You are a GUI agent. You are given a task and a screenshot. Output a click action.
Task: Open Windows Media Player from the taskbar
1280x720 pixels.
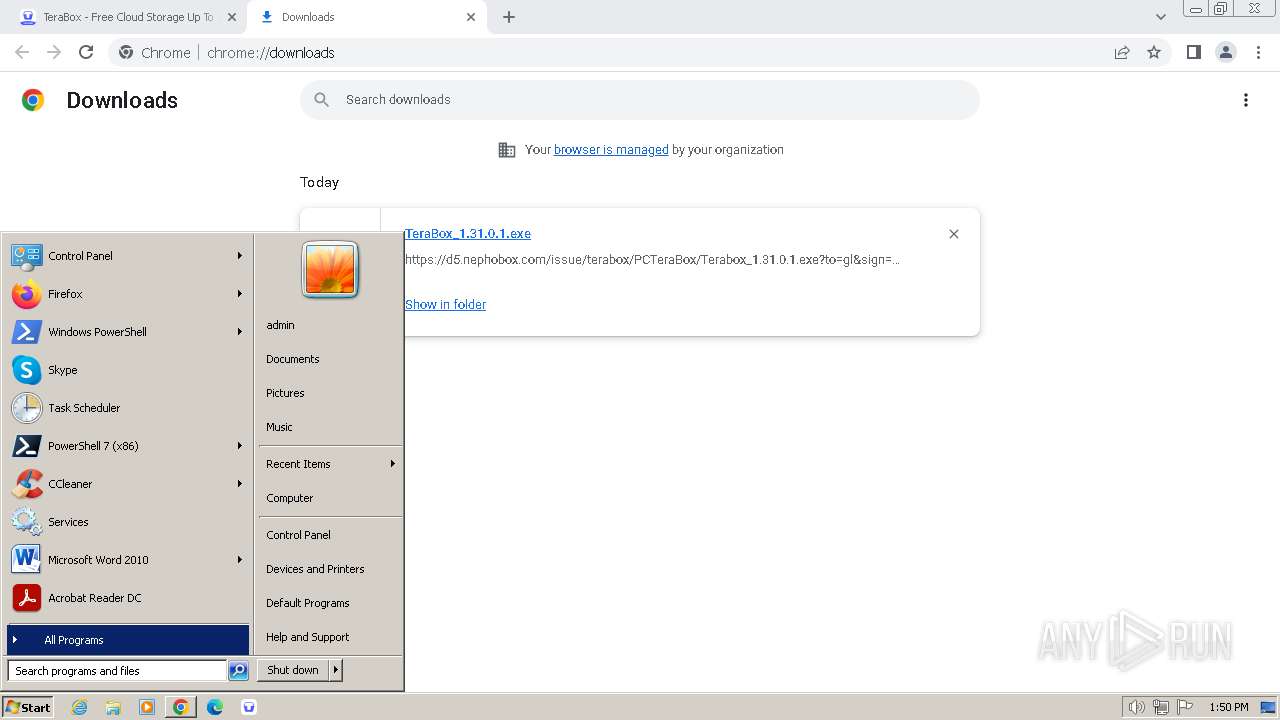click(x=147, y=707)
